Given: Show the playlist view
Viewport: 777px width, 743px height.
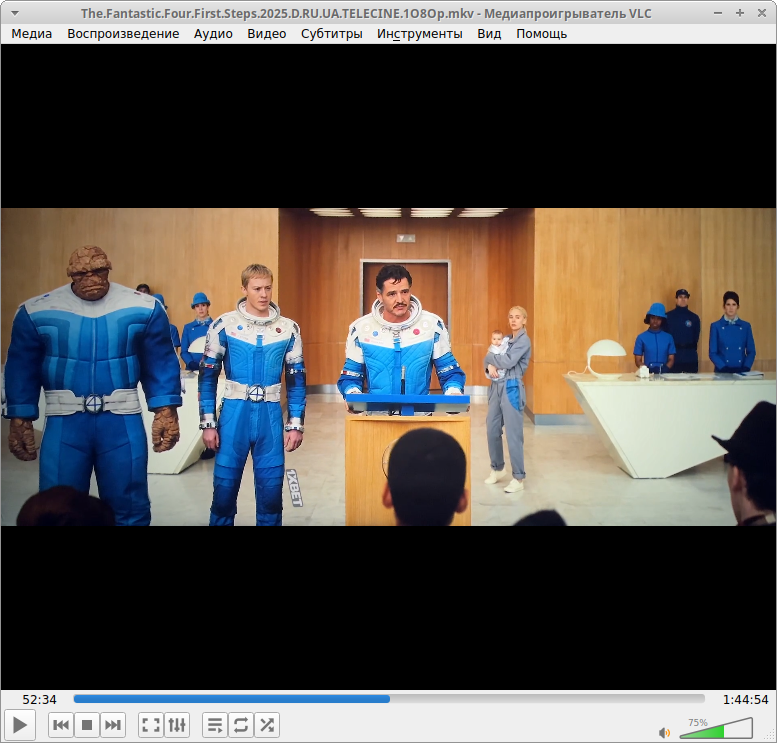Looking at the screenshot, I should tap(215, 725).
